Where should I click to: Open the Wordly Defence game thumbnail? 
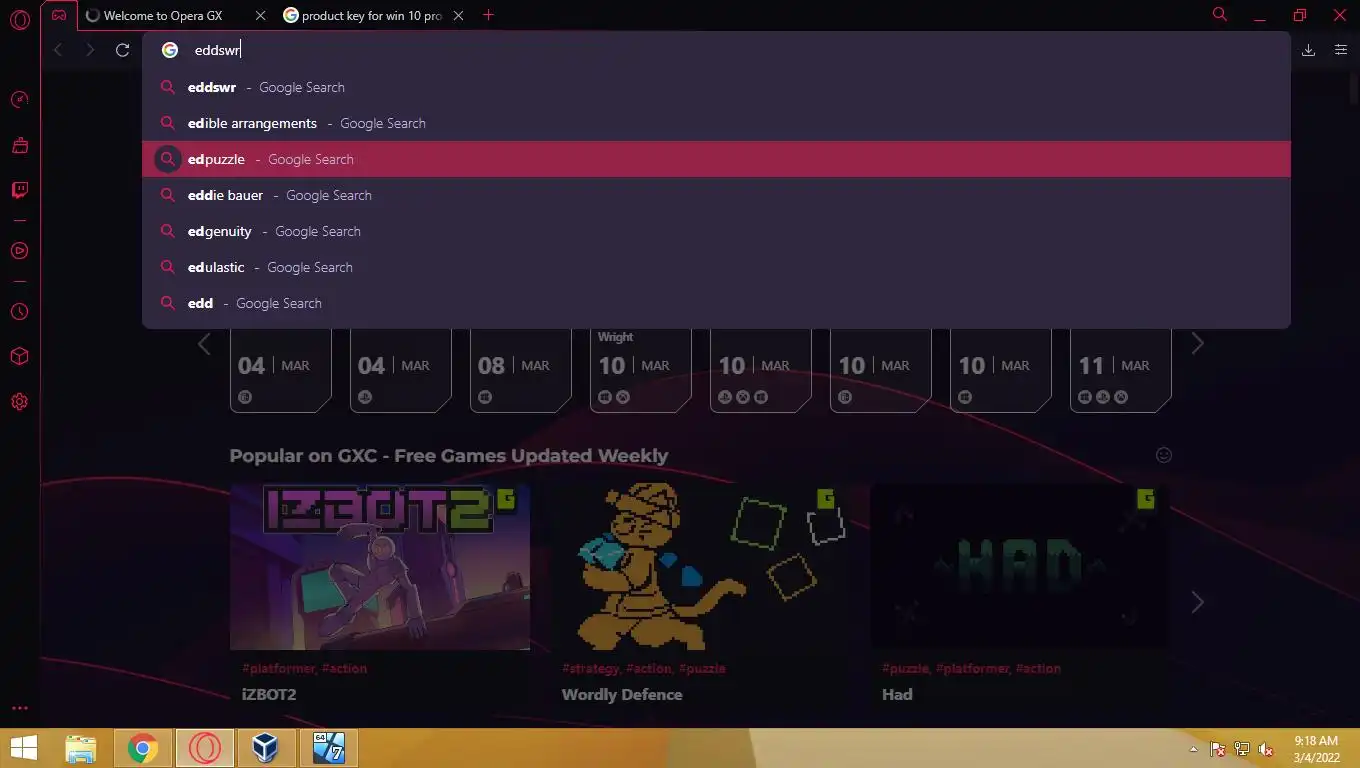[700, 567]
